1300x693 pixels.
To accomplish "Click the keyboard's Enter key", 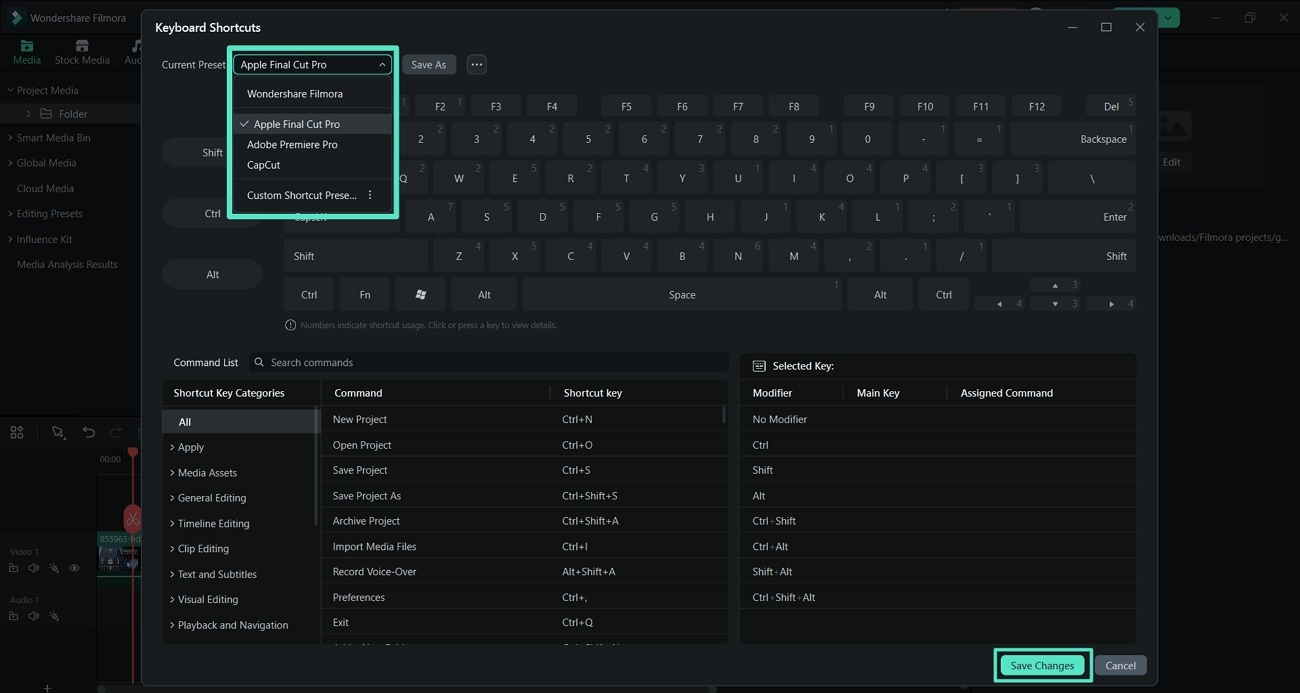I will (1078, 217).
